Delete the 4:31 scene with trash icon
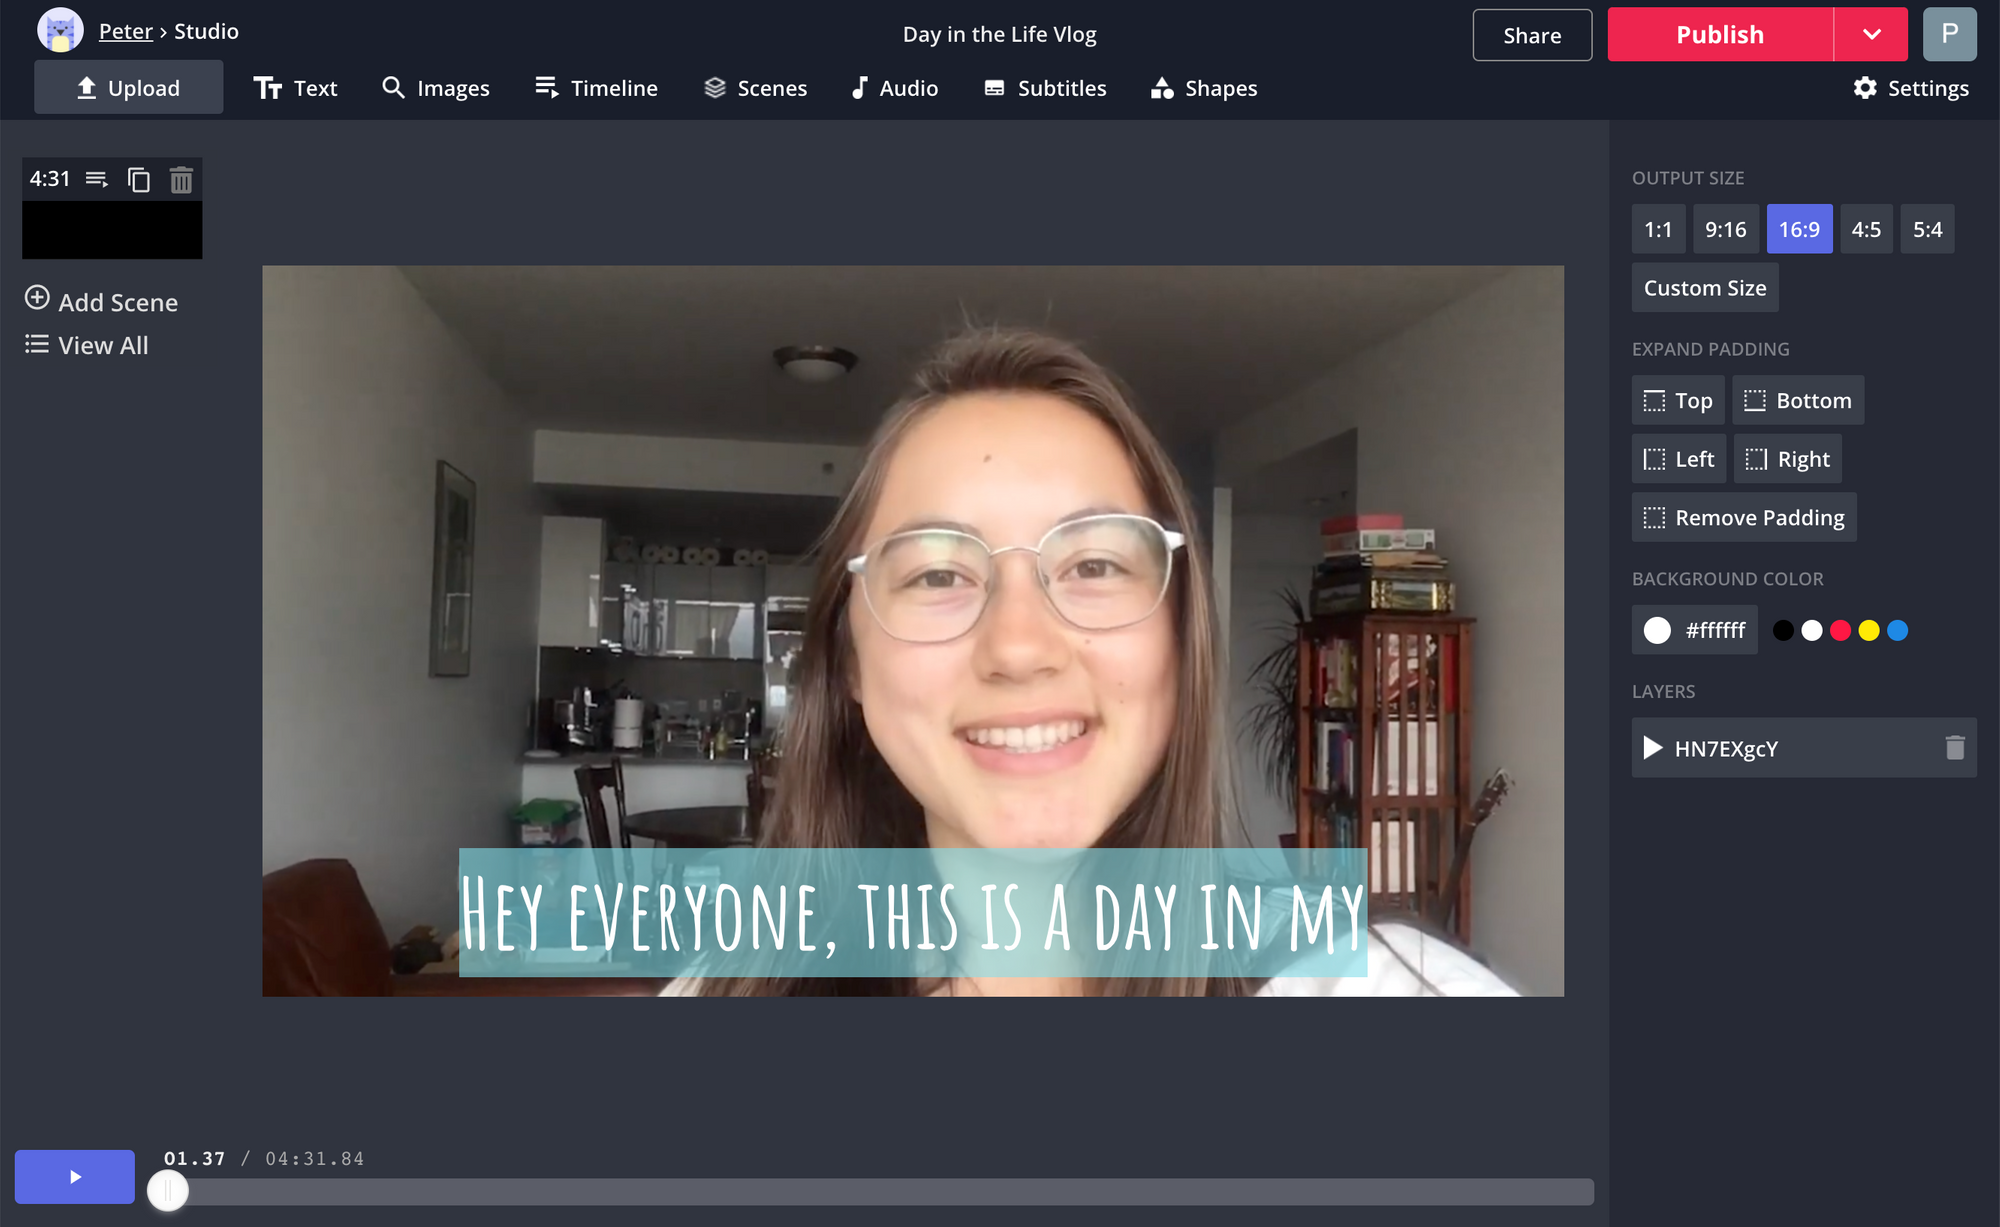The height and width of the screenshot is (1227, 2000). coord(181,180)
